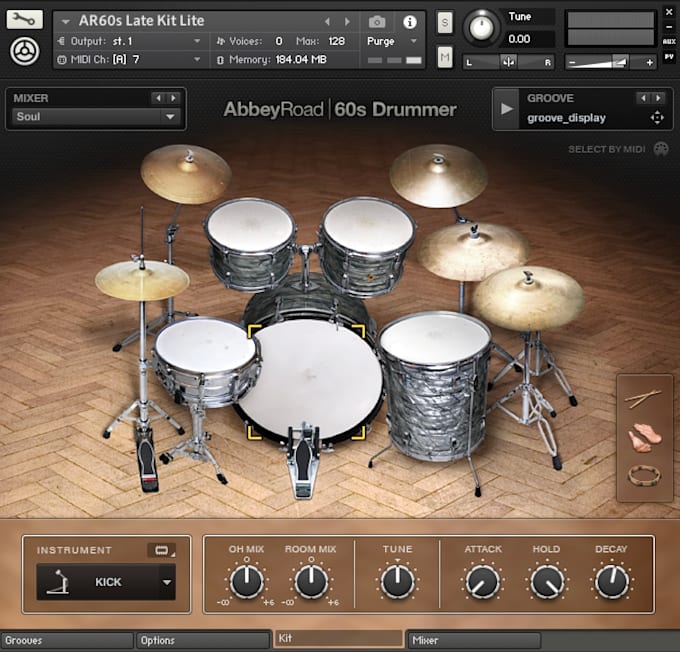This screenshot has height=652, width=680.
Task: Click the groove drag-to-host cross icon
Action: point(657,118)
